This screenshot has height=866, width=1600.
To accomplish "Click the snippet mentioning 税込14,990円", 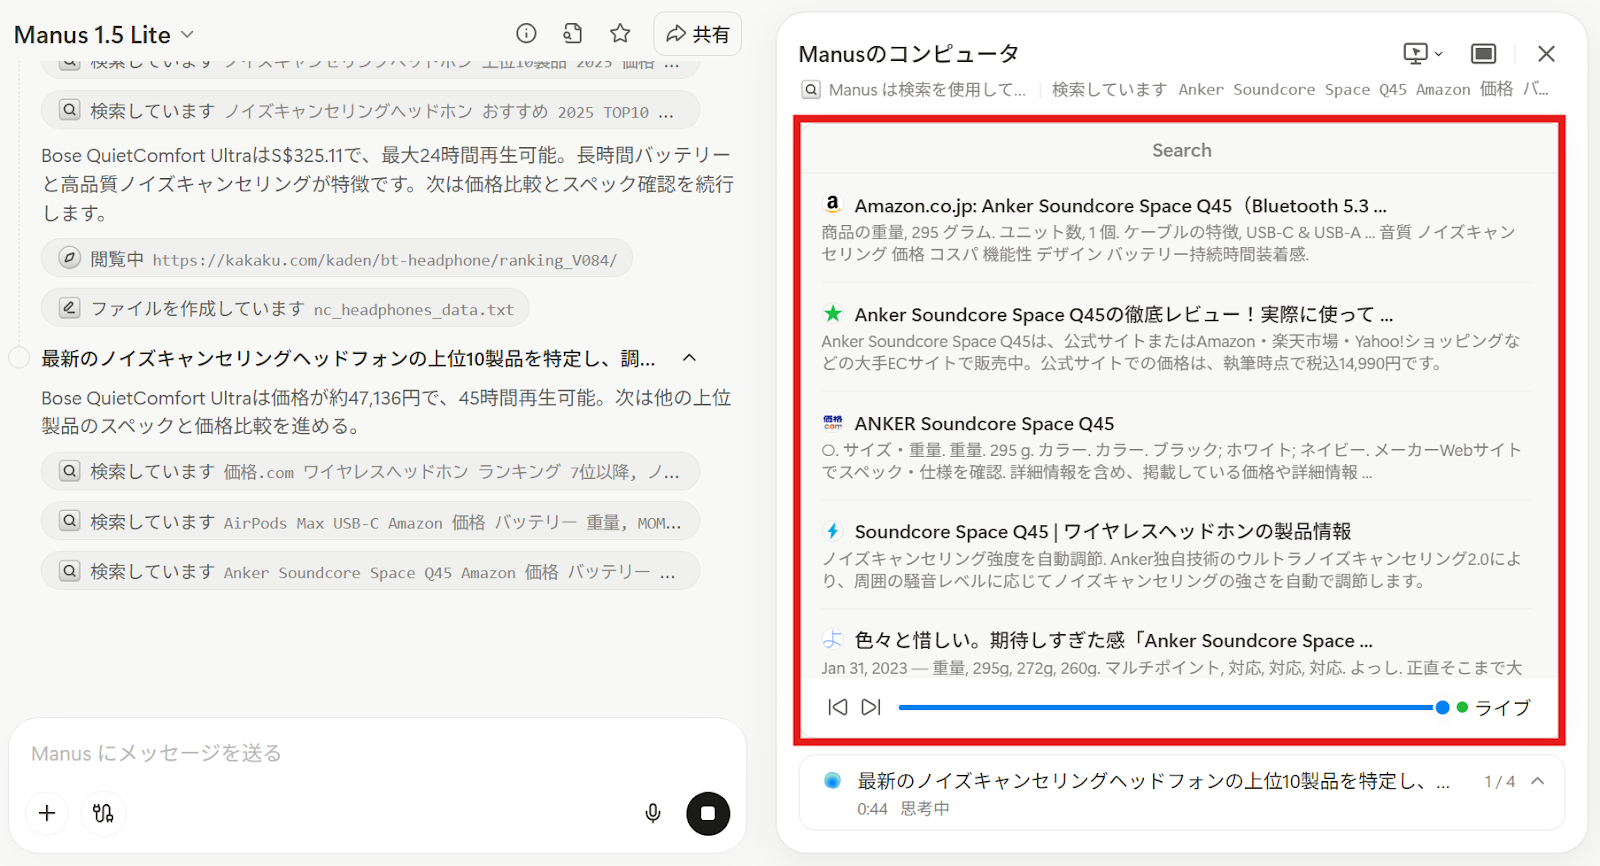I will 1171,352.
